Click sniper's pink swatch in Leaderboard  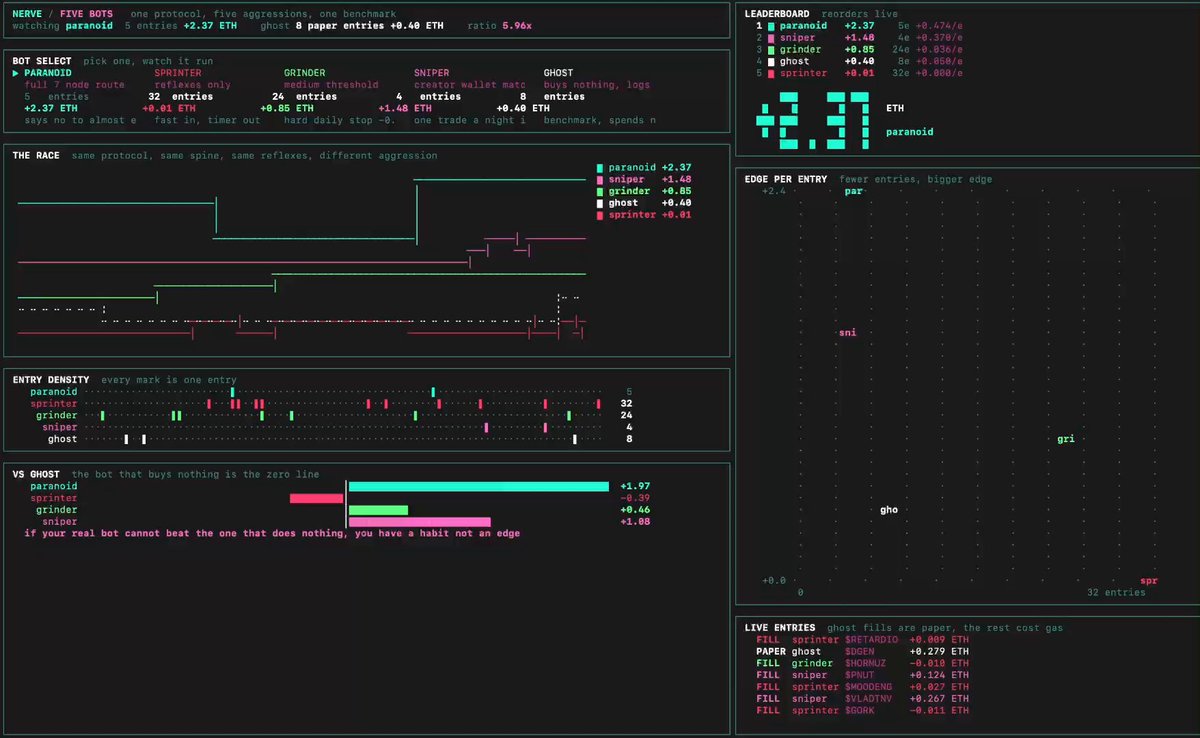[x=770, y=38]
